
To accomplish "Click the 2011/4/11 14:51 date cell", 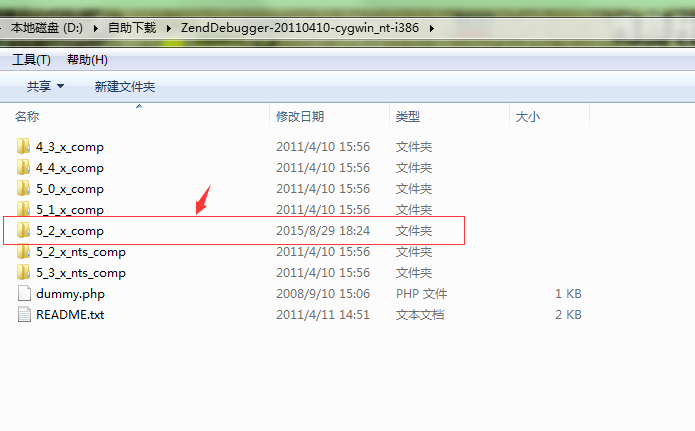I will tap(323, 314).
